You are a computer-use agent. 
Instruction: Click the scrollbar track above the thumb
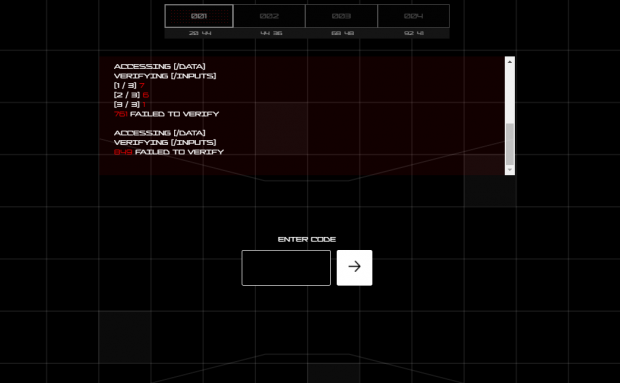tap(510, 95)
